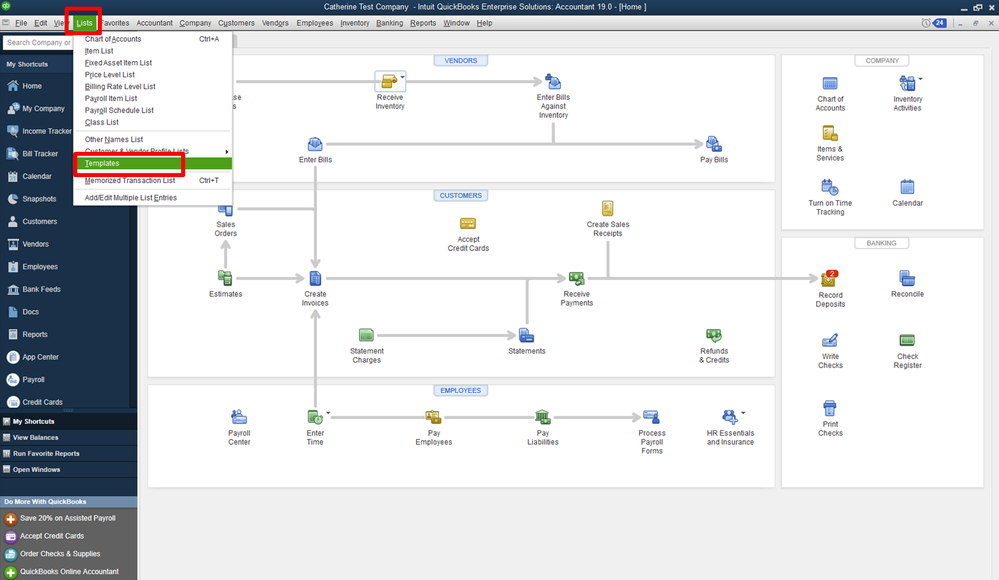Open Receive Inventory icon in Vendors
This screenshot has width=999, height=580.
pos(389,82)
